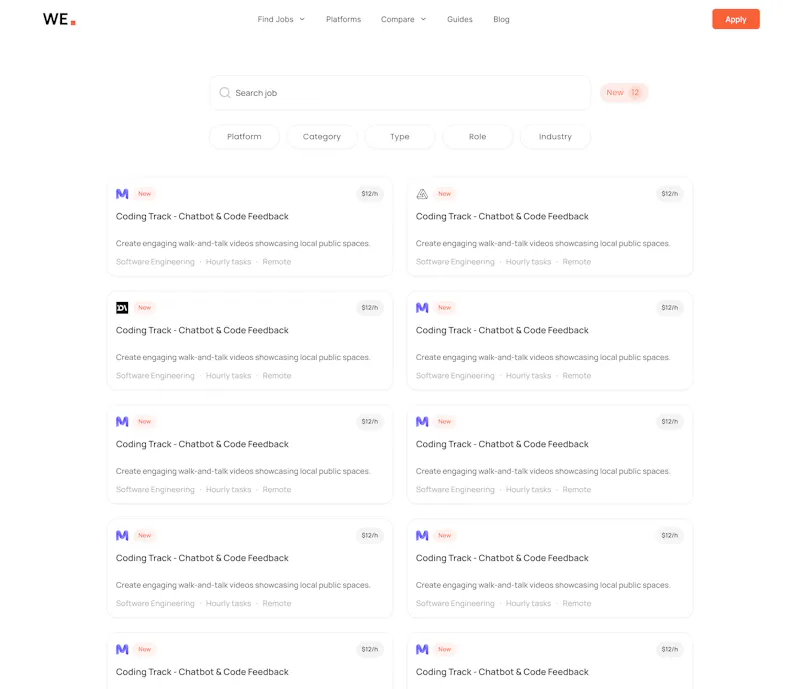The image size is (800, 689).
Task: Click the black square D platform logo
Action: pyautogui.click(x=122, y=308)
